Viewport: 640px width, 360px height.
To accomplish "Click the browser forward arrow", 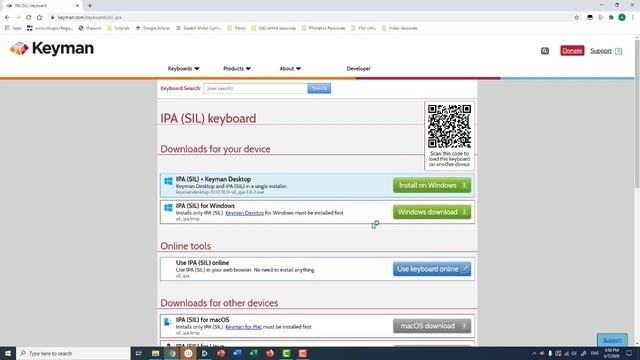I will click(x=18, y=17).
